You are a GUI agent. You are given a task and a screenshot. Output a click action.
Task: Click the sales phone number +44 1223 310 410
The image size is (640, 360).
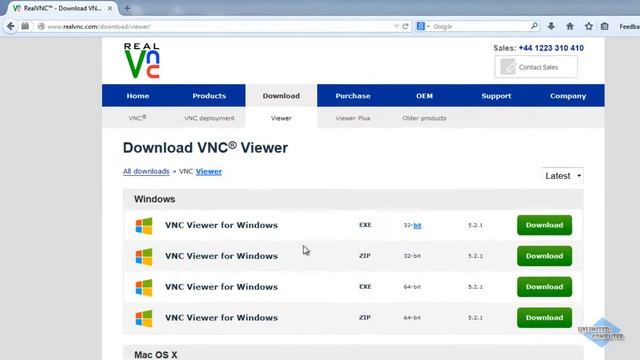click(x=551, y=48)
